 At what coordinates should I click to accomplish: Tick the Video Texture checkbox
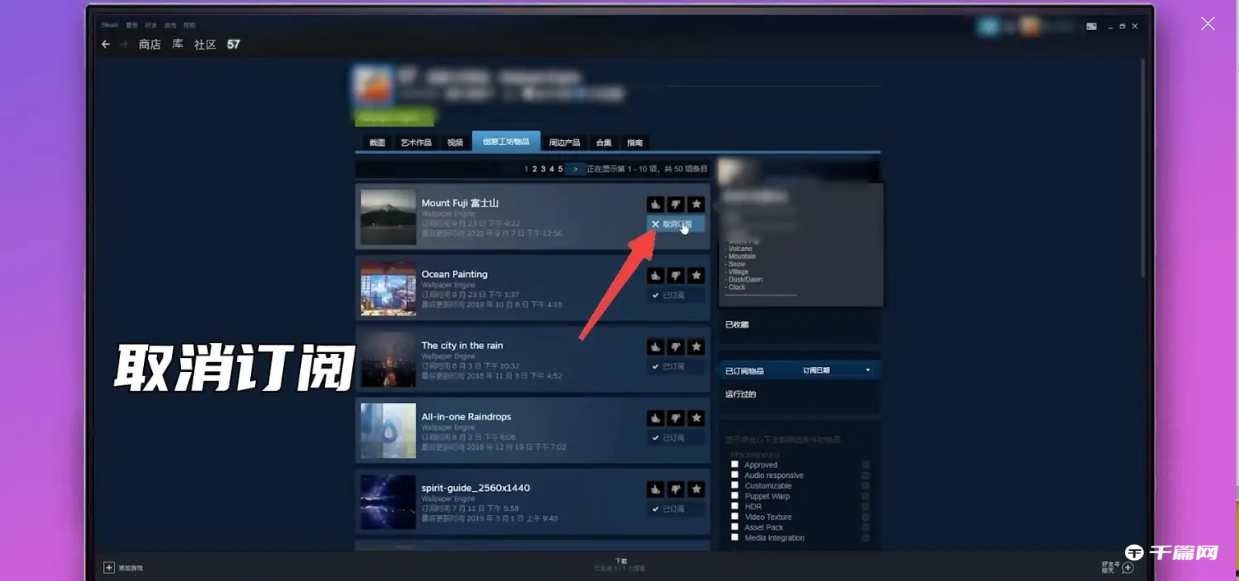[735, 517]
